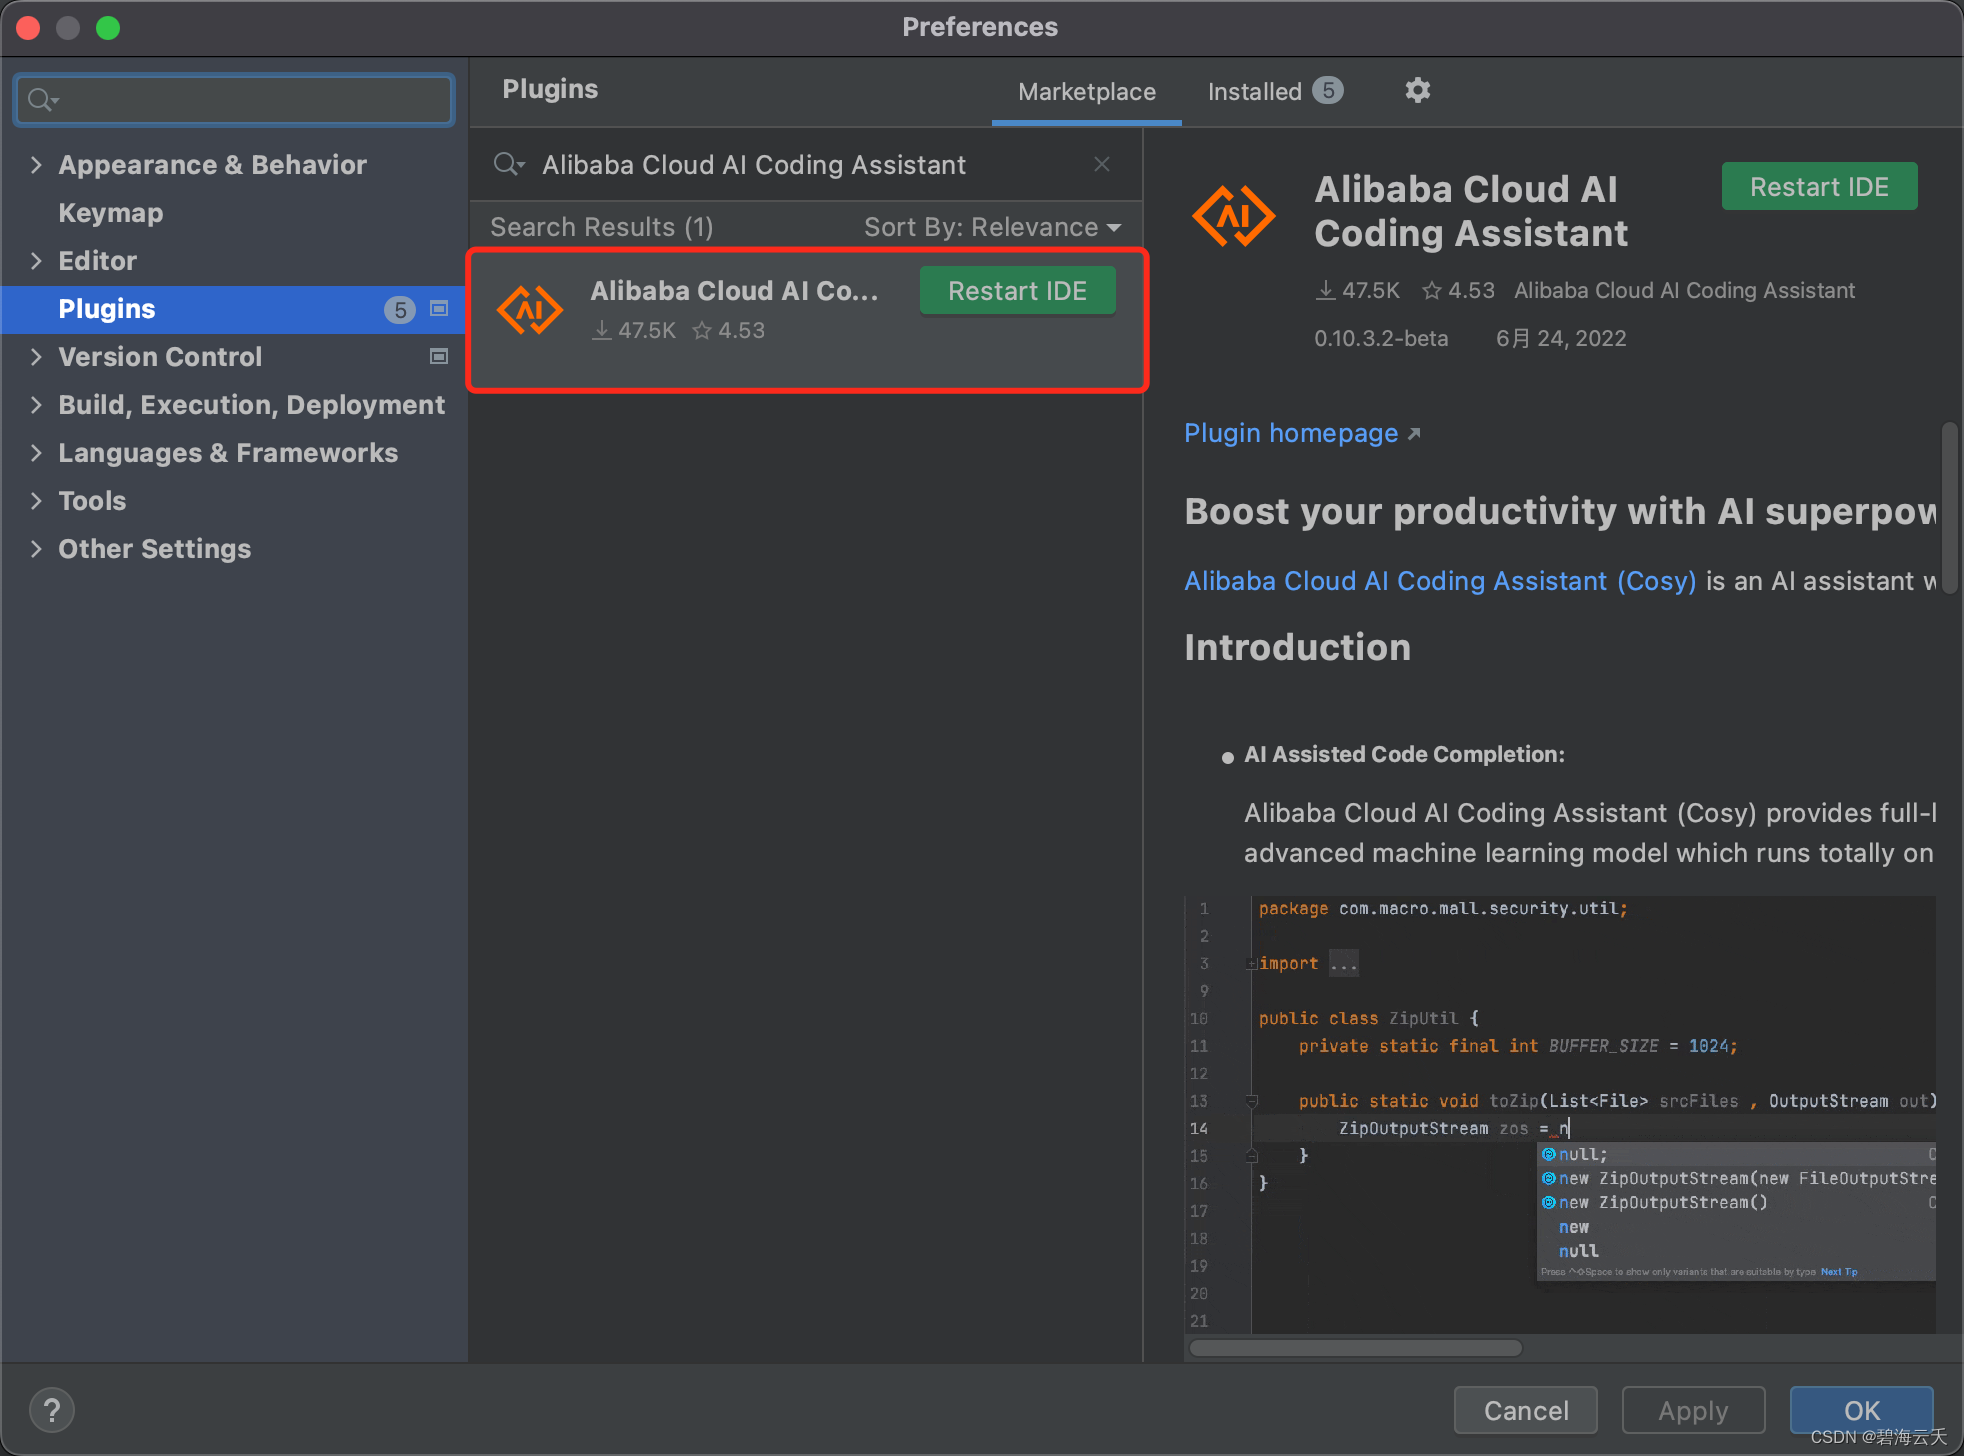
Task: Click the large plugin logo in details pane
Action: 1233,216
